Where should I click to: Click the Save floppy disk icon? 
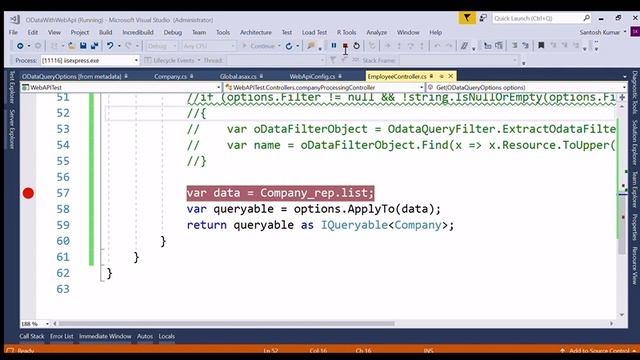click(x=83, y=46)
